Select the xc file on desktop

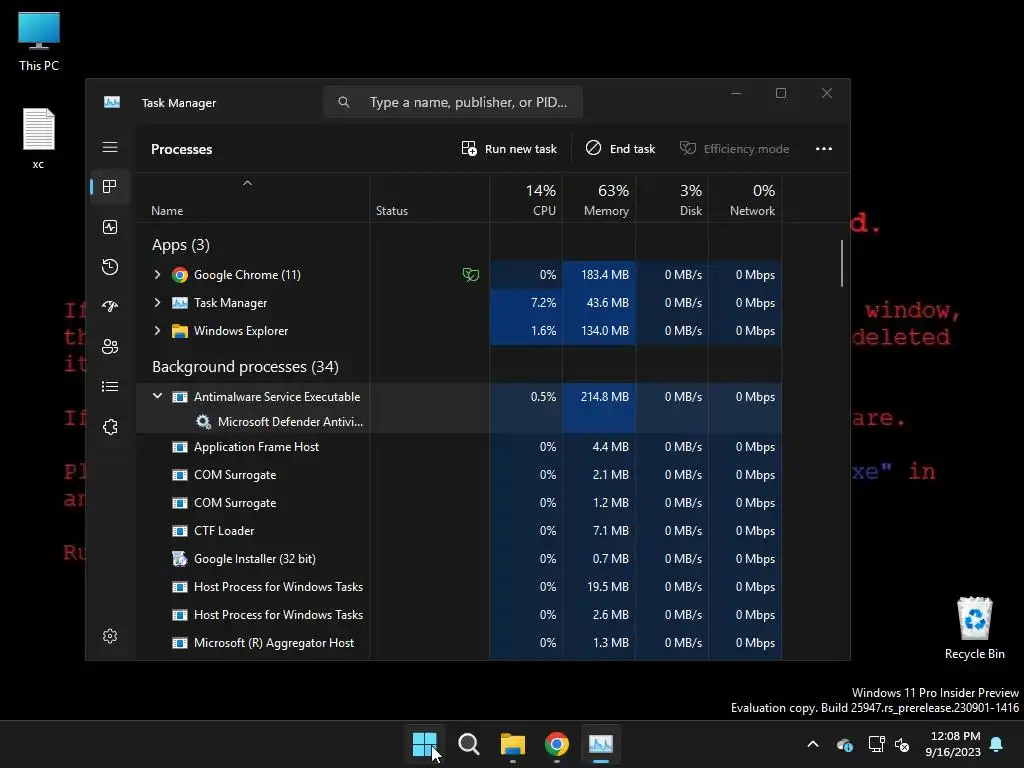(x=39, y=139)
